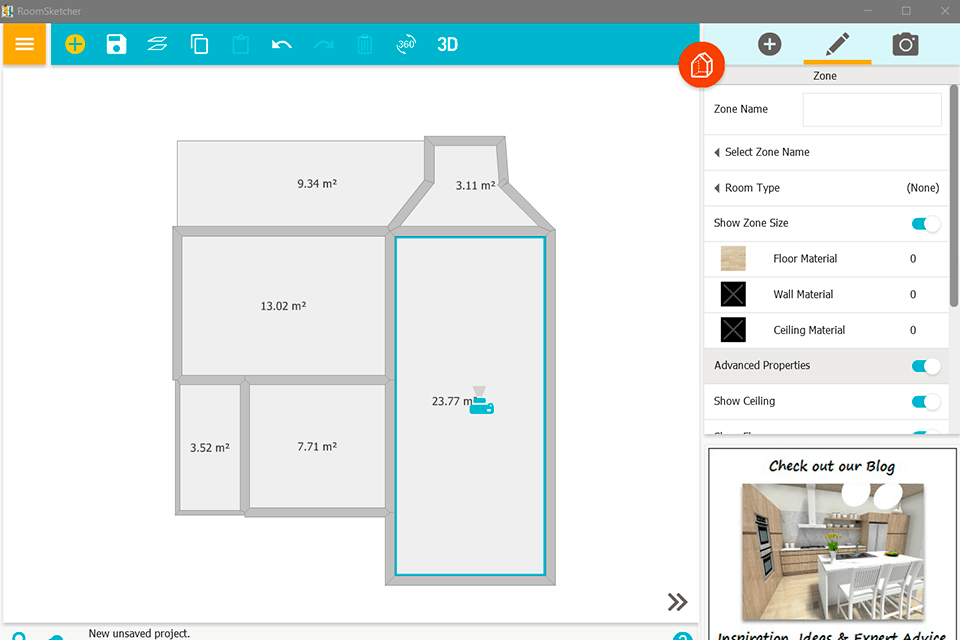Open the 360 view icon
Image resolution: width=960 pixels, height=640 pixels.
coord(406,44)
